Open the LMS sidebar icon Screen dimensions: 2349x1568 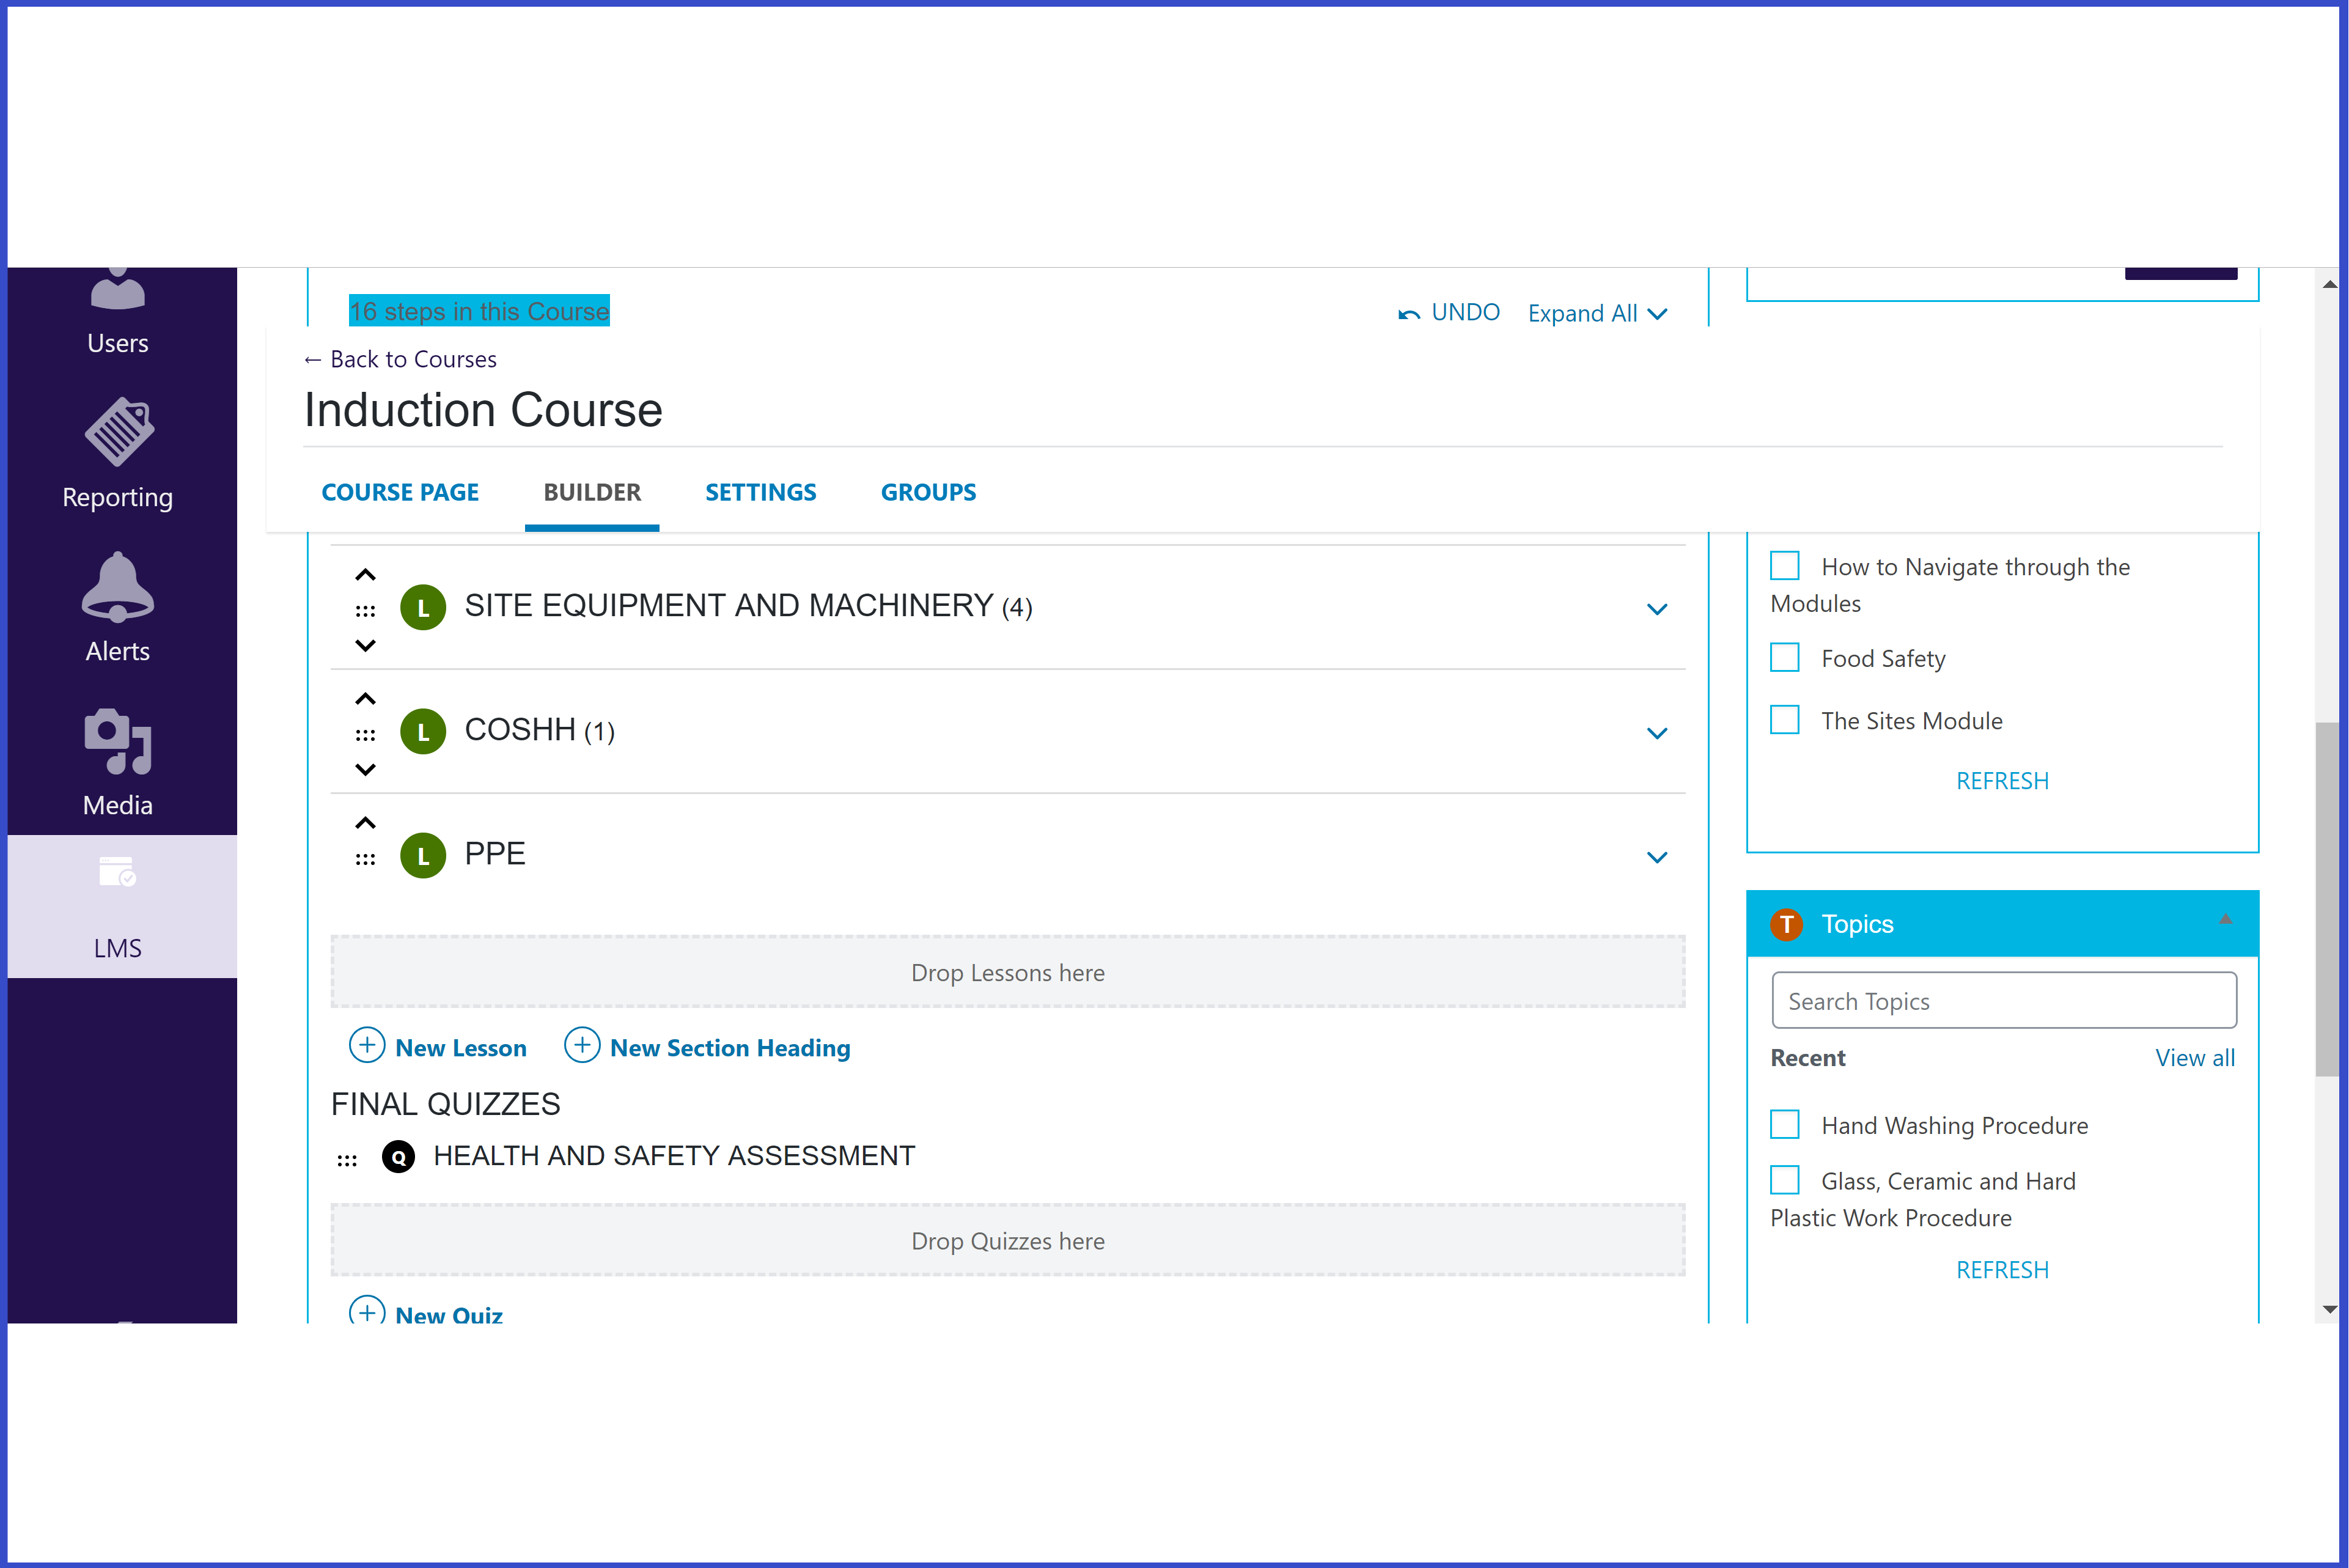(x=117, y=872)
